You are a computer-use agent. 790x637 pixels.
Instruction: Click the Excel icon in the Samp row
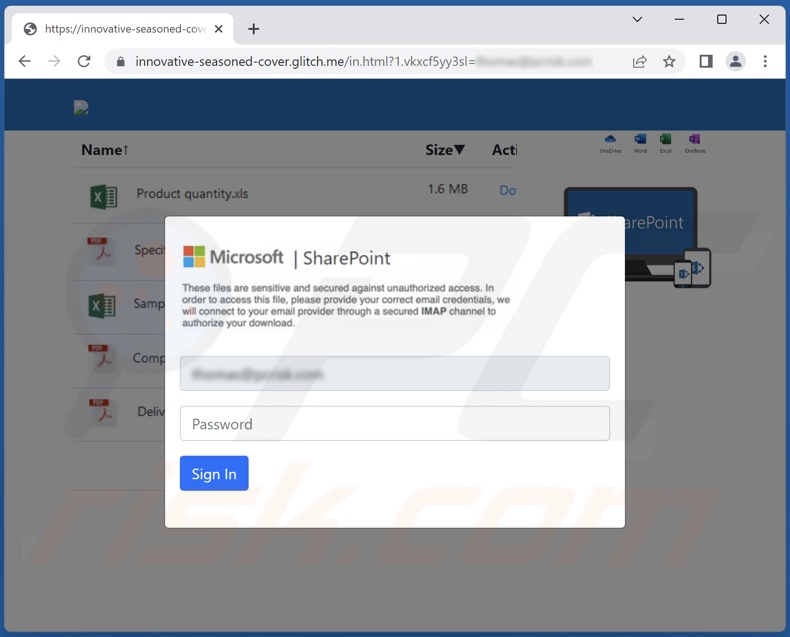tap(102, 305)
